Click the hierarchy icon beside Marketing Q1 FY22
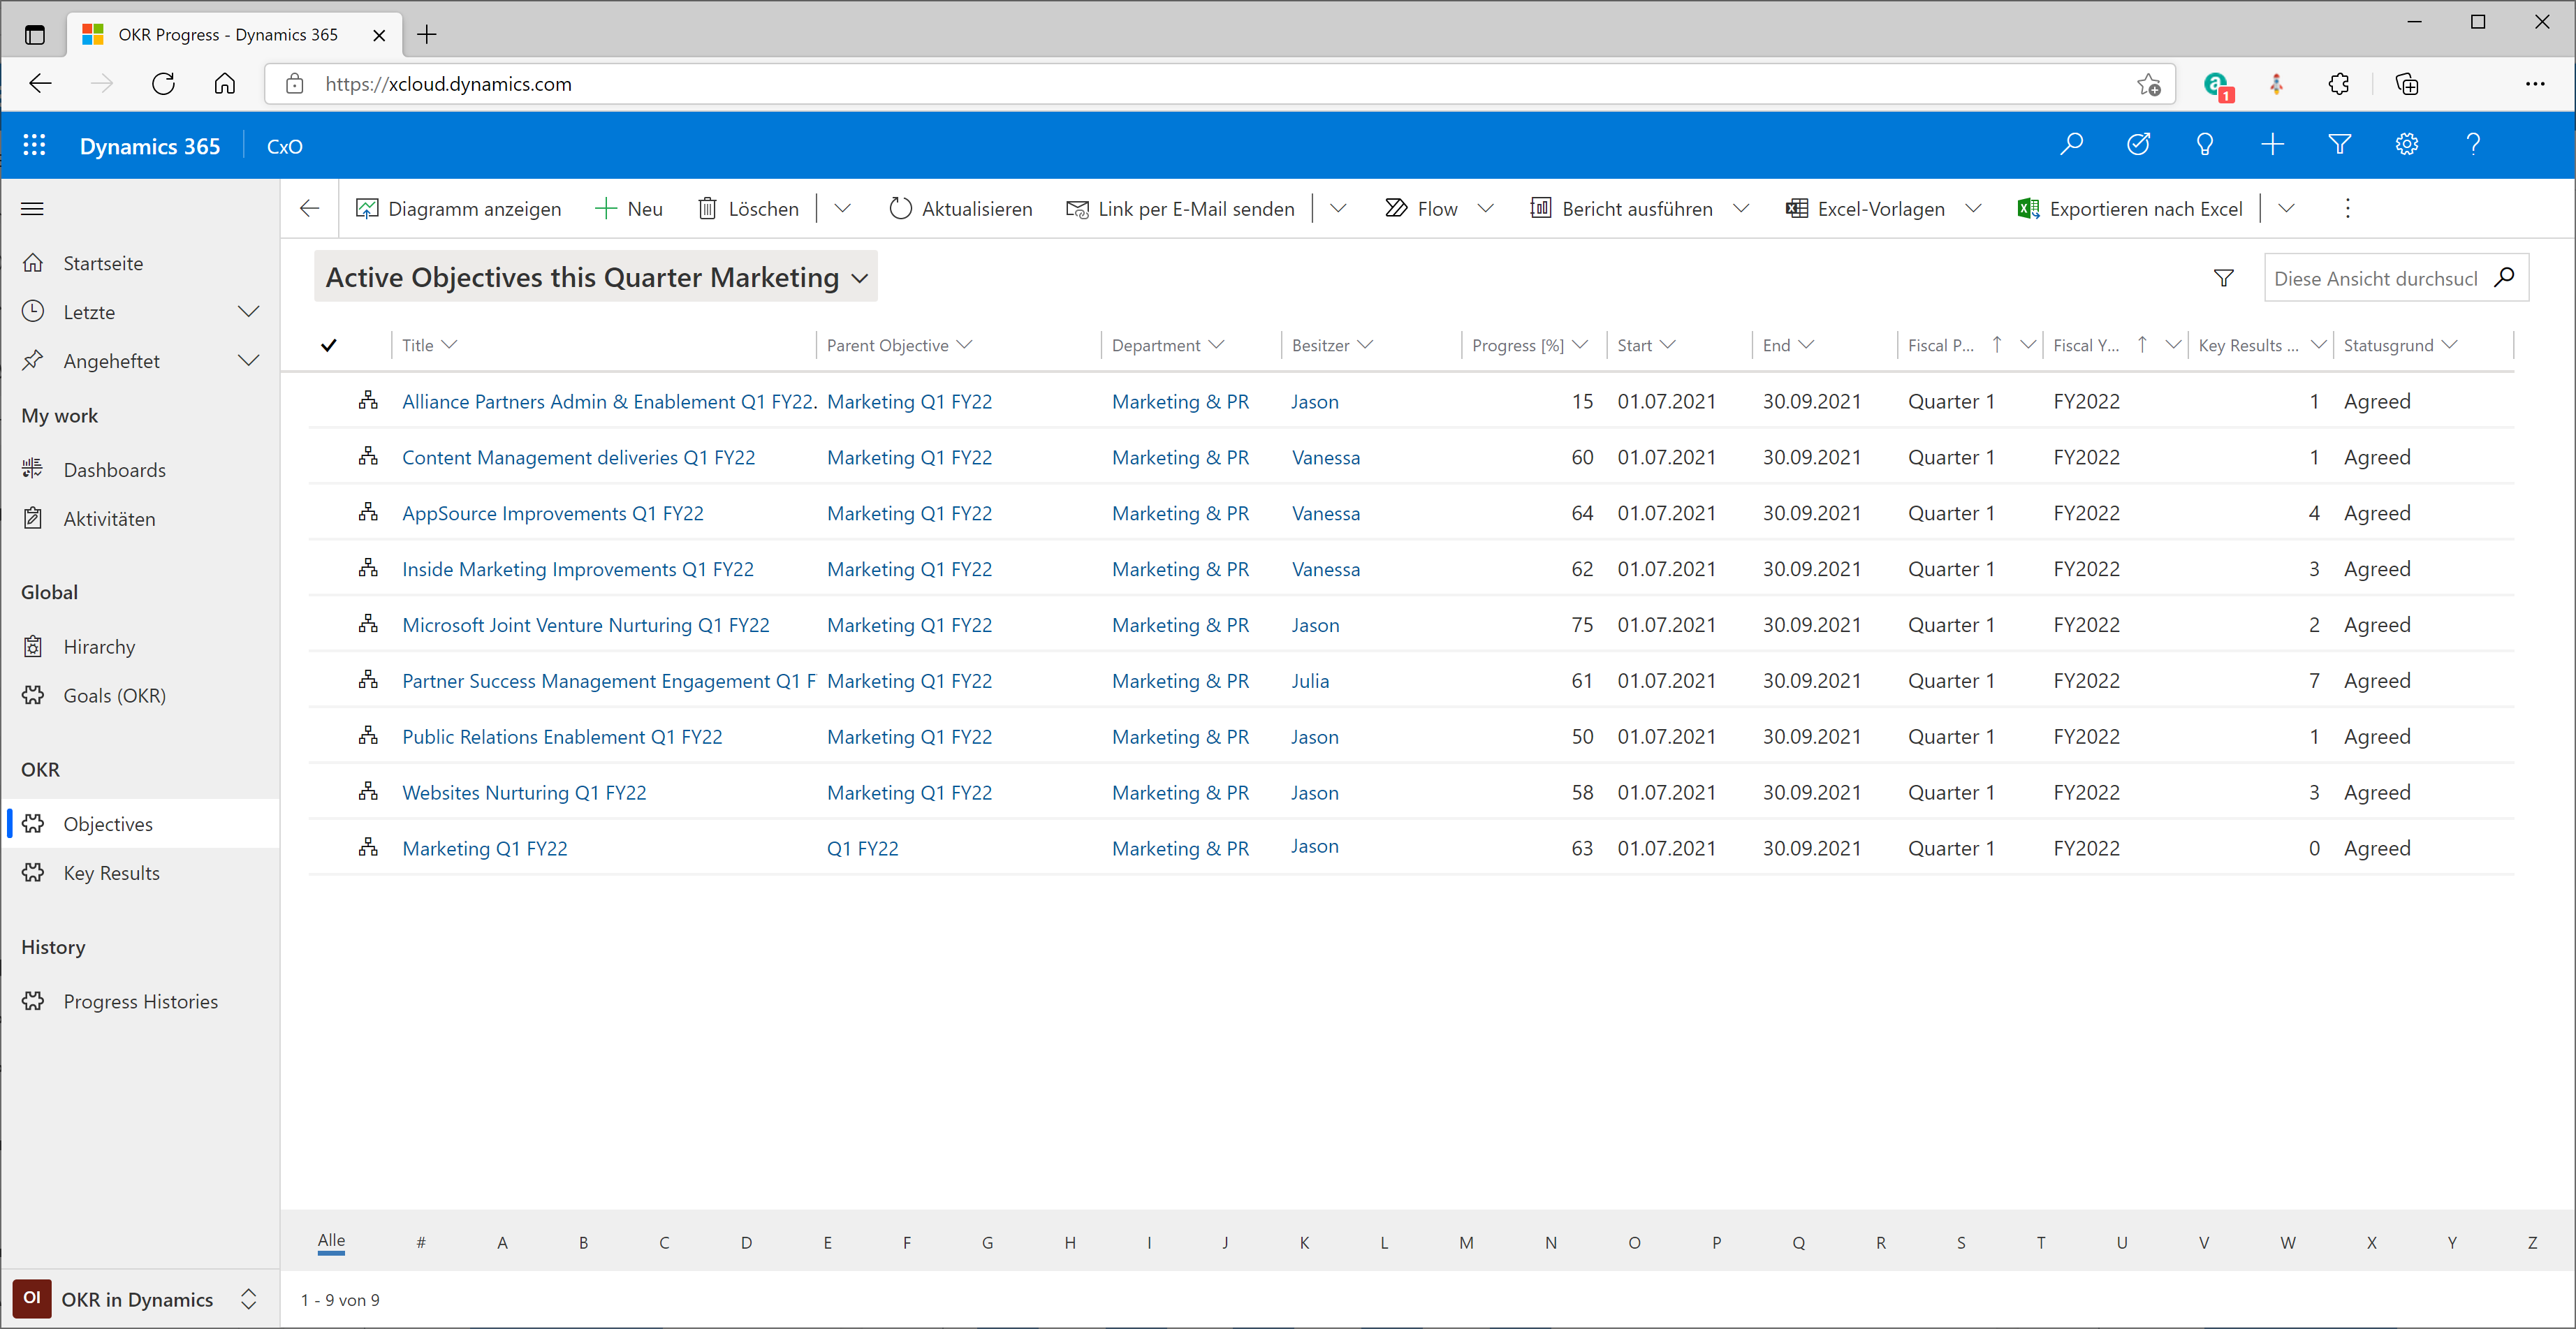This screenshot has height=1329, width=2576. coord(368,846)
